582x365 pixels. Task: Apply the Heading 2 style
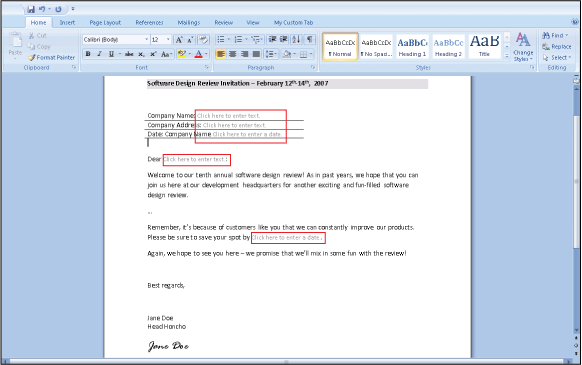tap(448, 46)
